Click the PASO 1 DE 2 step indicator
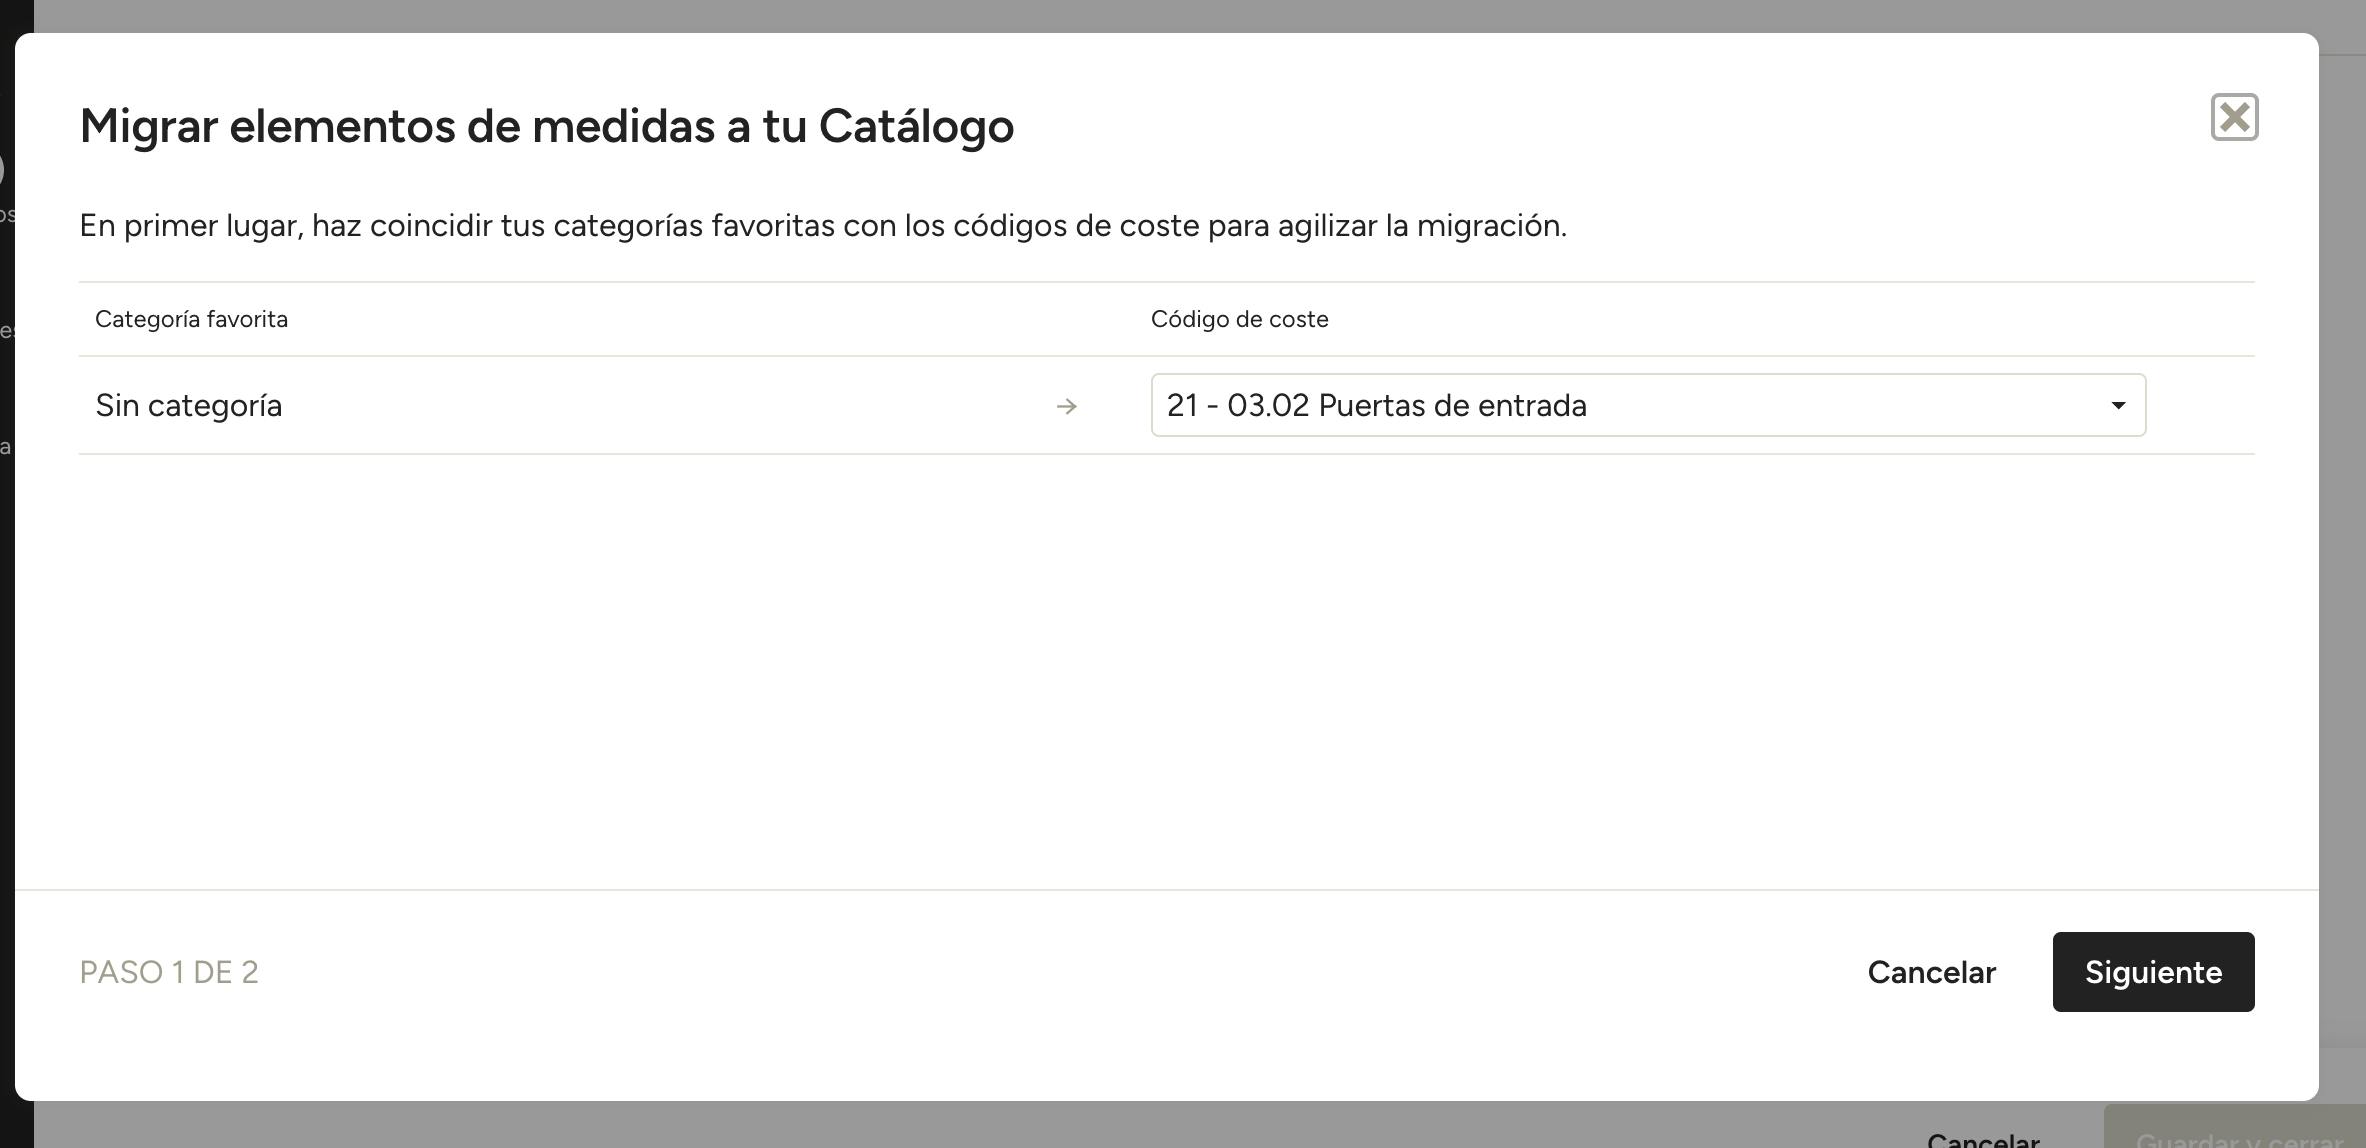This screenshot has width=2366, height=1148. click(x=169, y=972)
